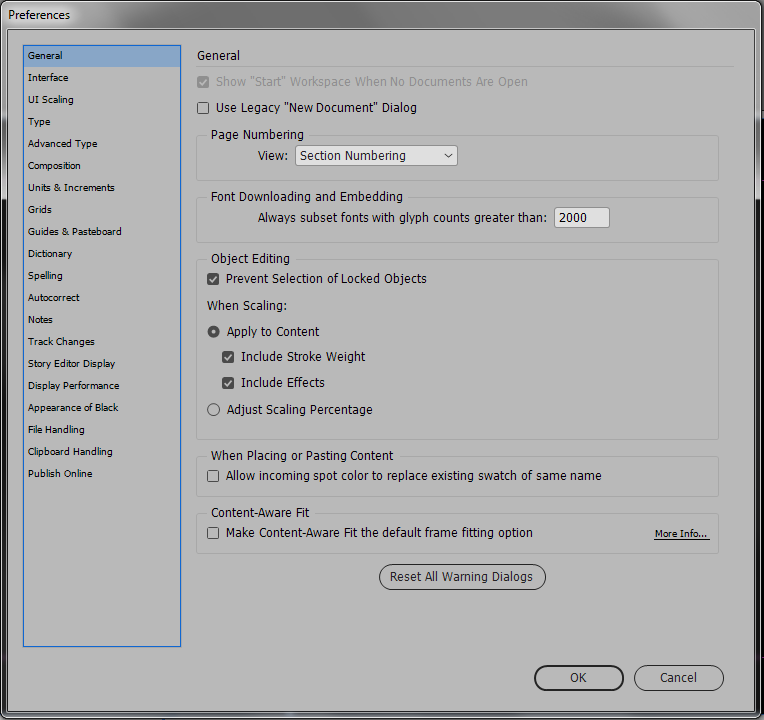Open Appearance of Black preferences
Image resolution: width=764 pixels, height=720 pixels.
pos(102,407)
